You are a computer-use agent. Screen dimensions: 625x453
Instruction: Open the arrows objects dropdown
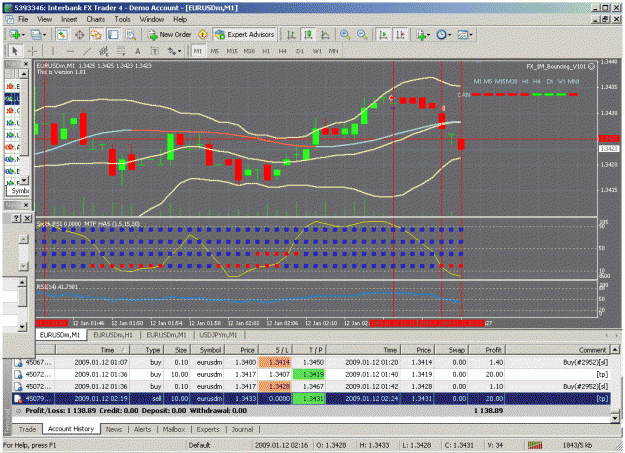(174, 51)
